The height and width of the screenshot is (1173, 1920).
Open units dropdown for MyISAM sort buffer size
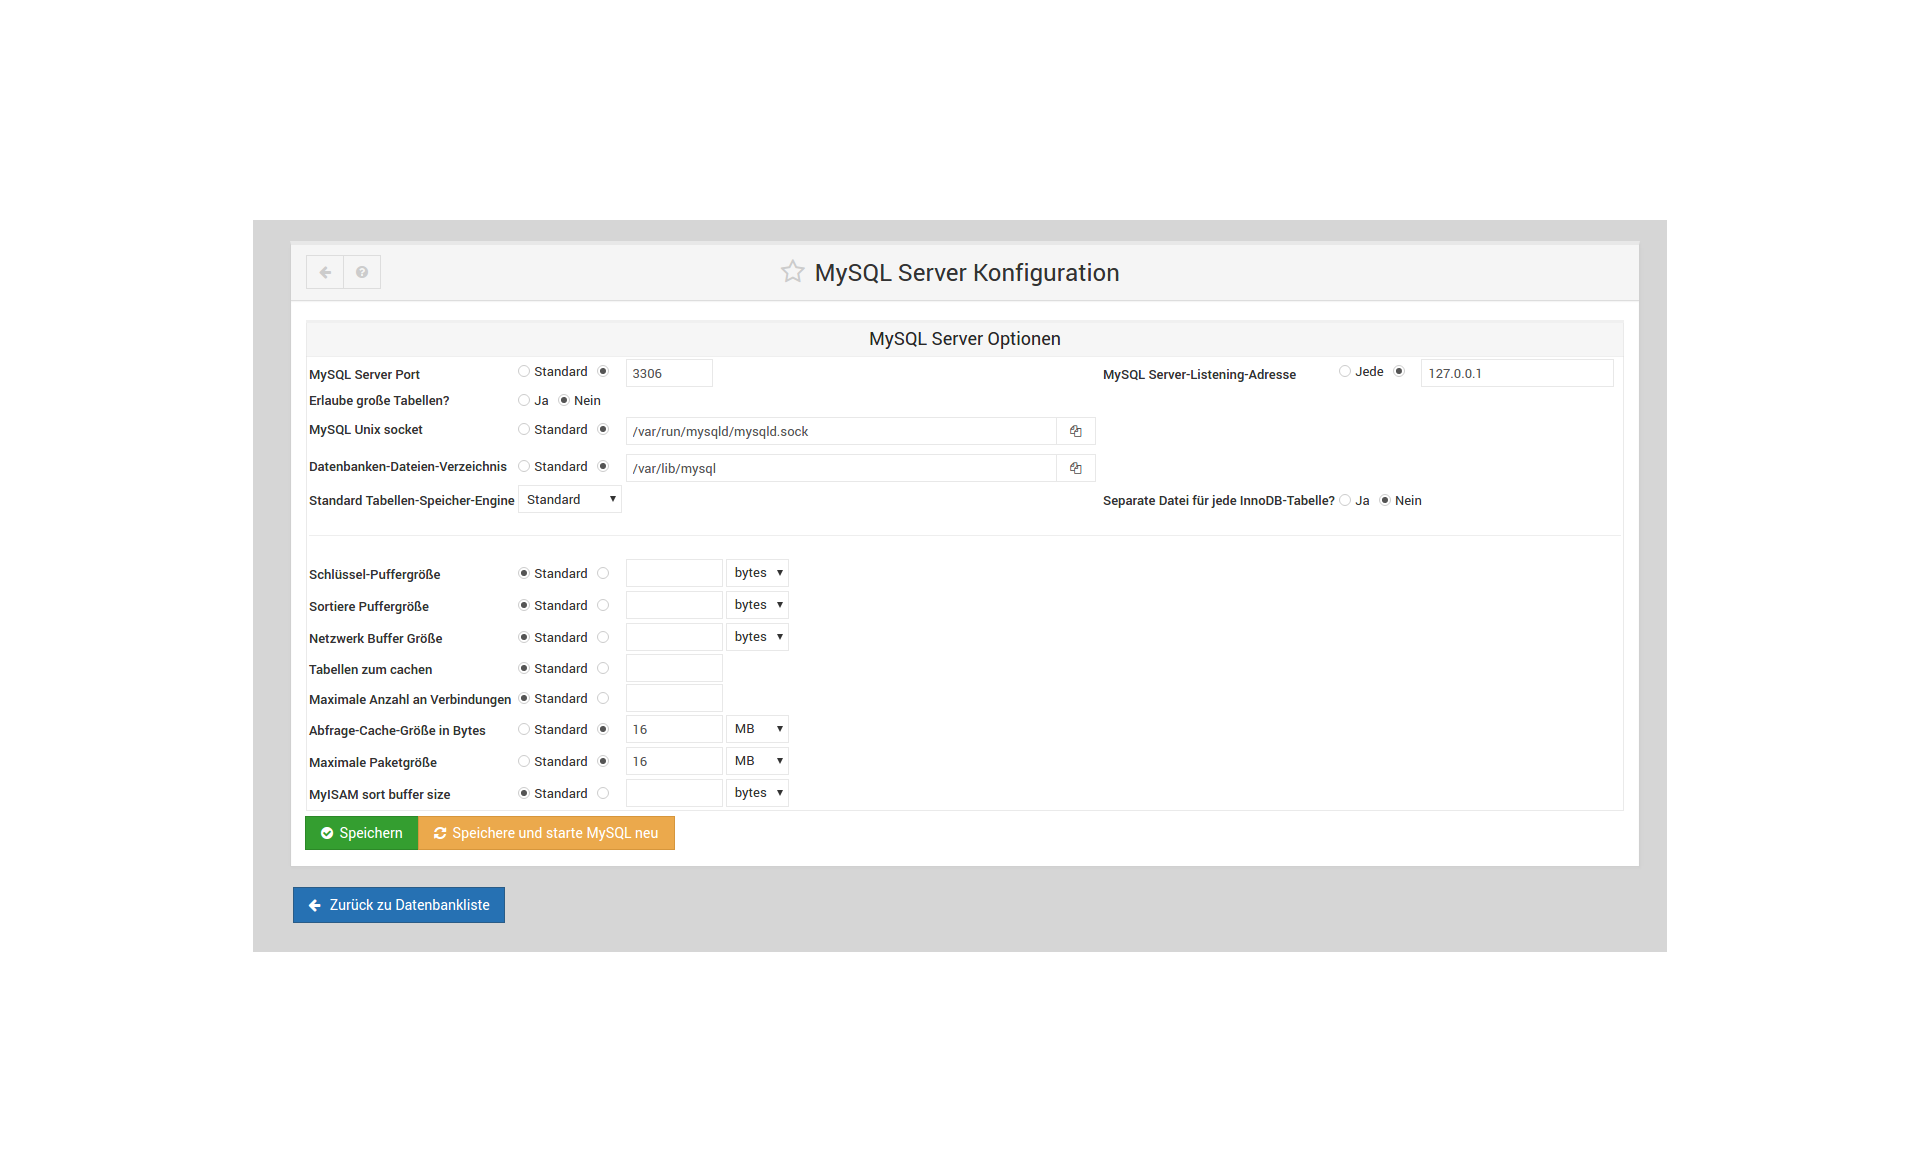point(757,793)
